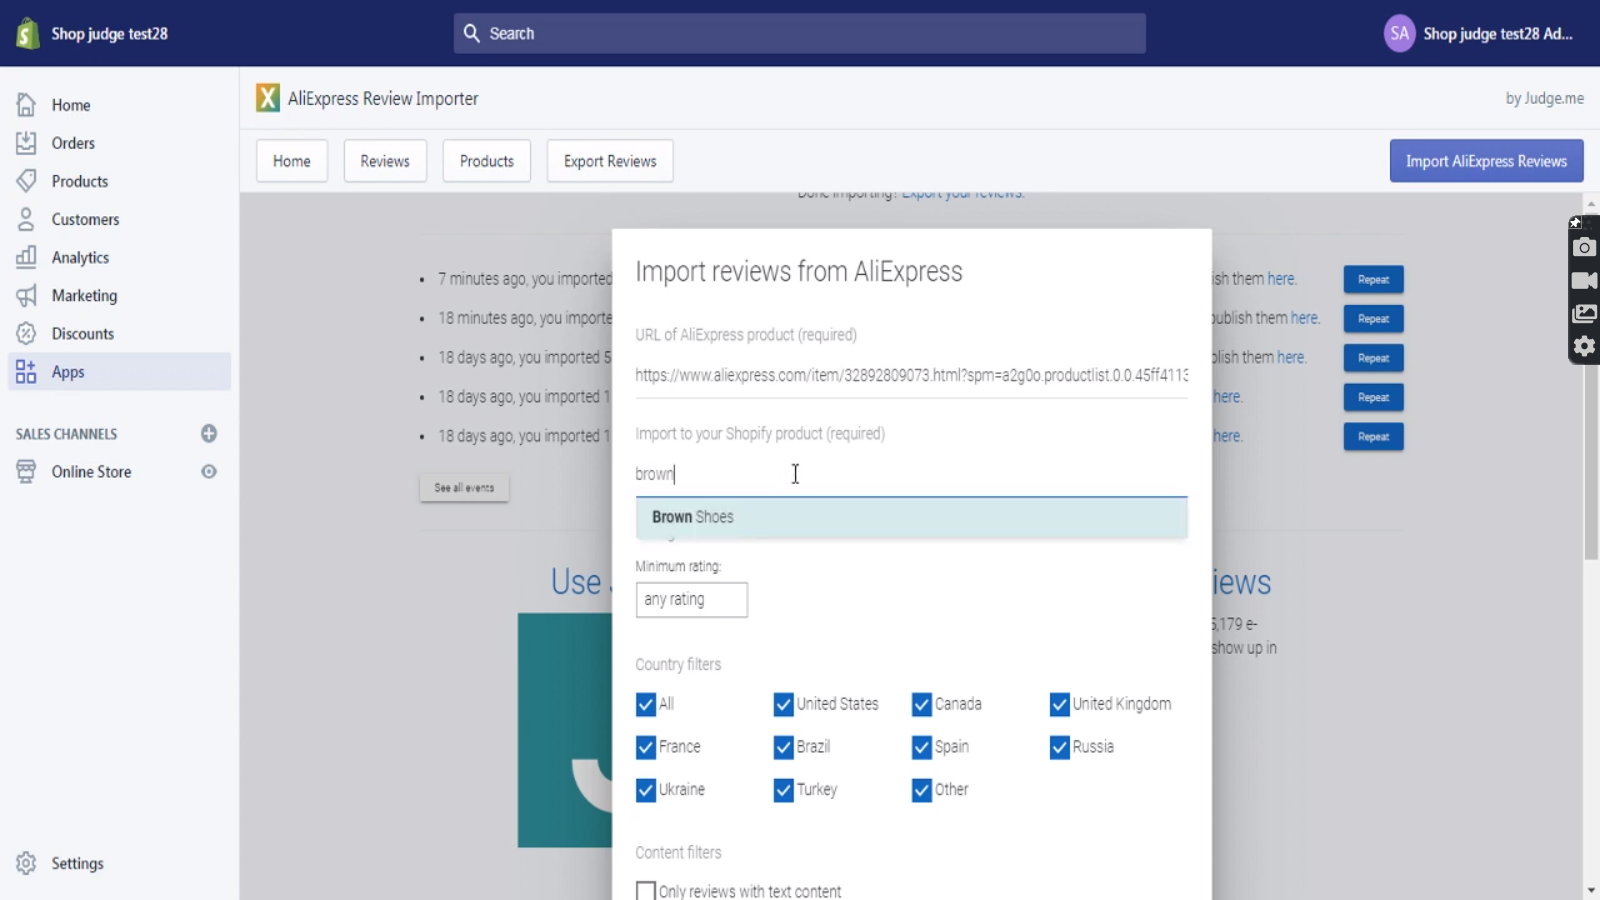The width and height of the screenshot is (1600, 900).
Task: Open the Orders sidebar icon
Action: 26,143
